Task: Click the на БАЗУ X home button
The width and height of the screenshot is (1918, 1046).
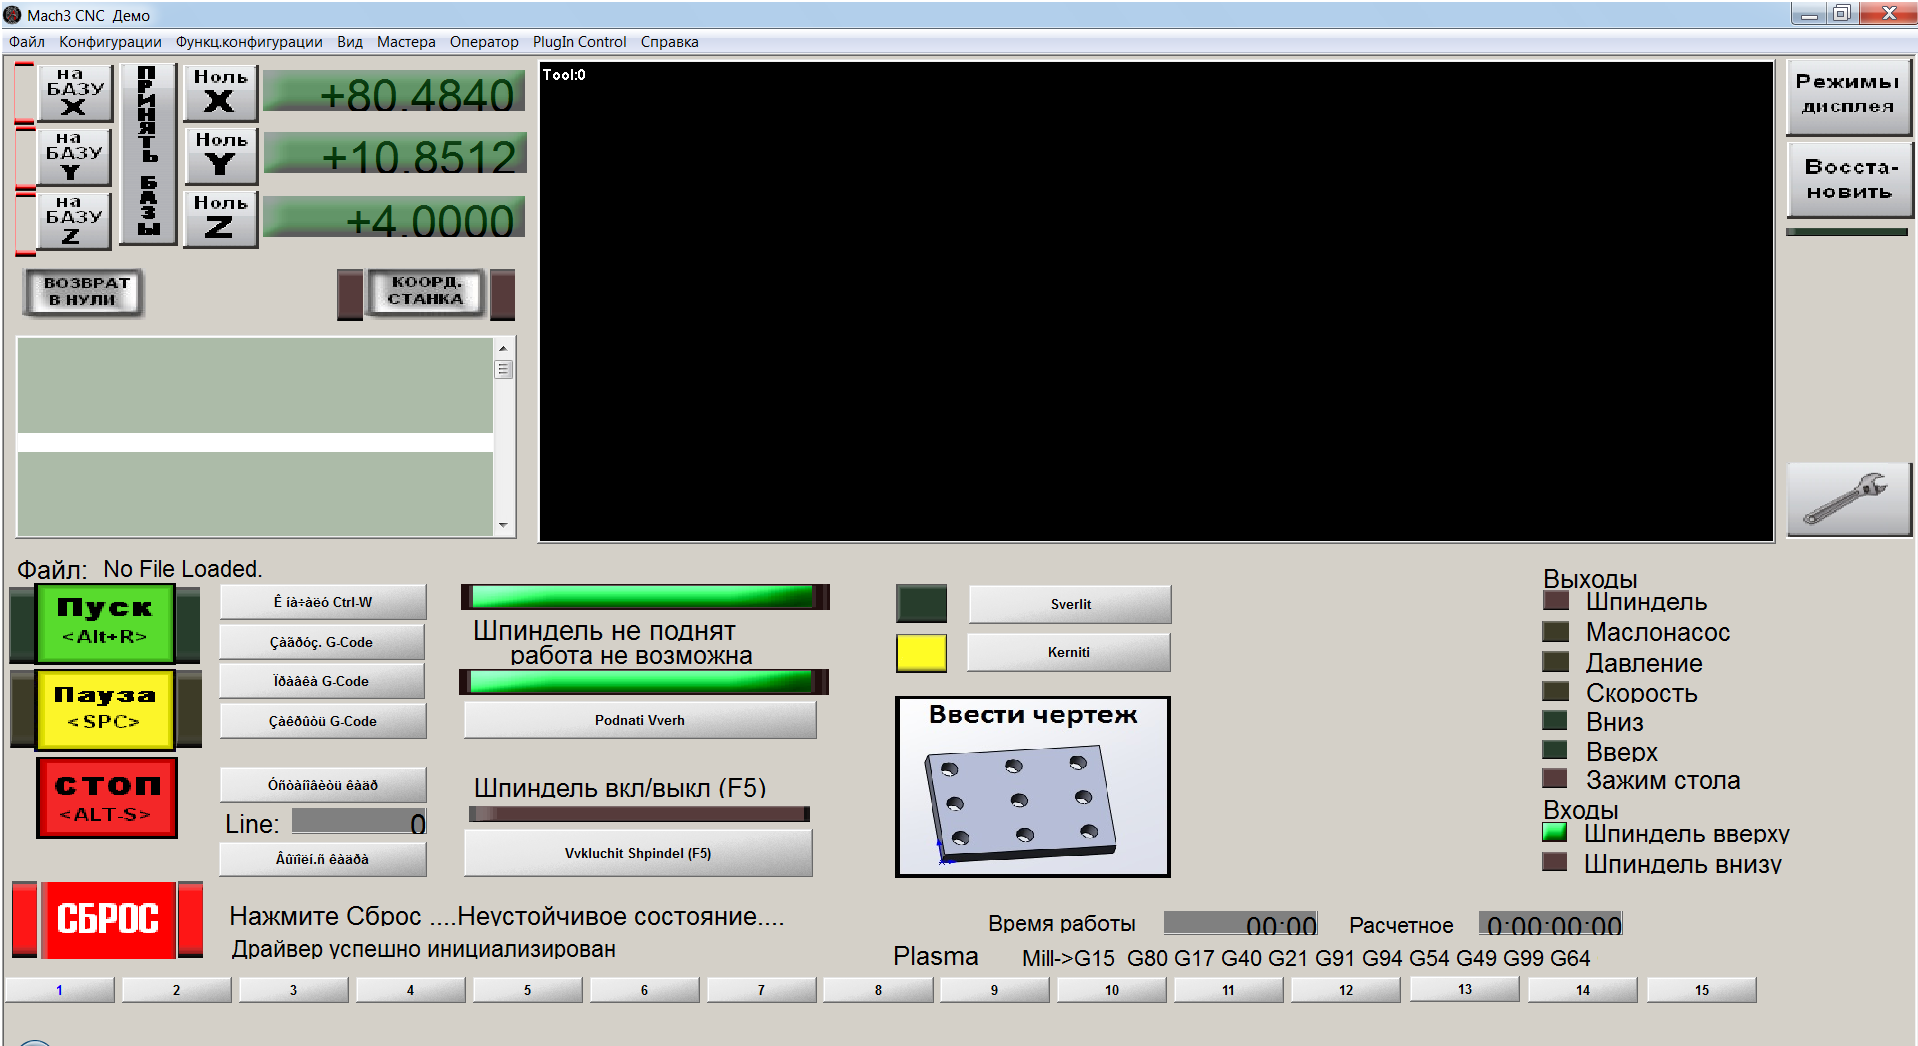Action: pos(75,92)
